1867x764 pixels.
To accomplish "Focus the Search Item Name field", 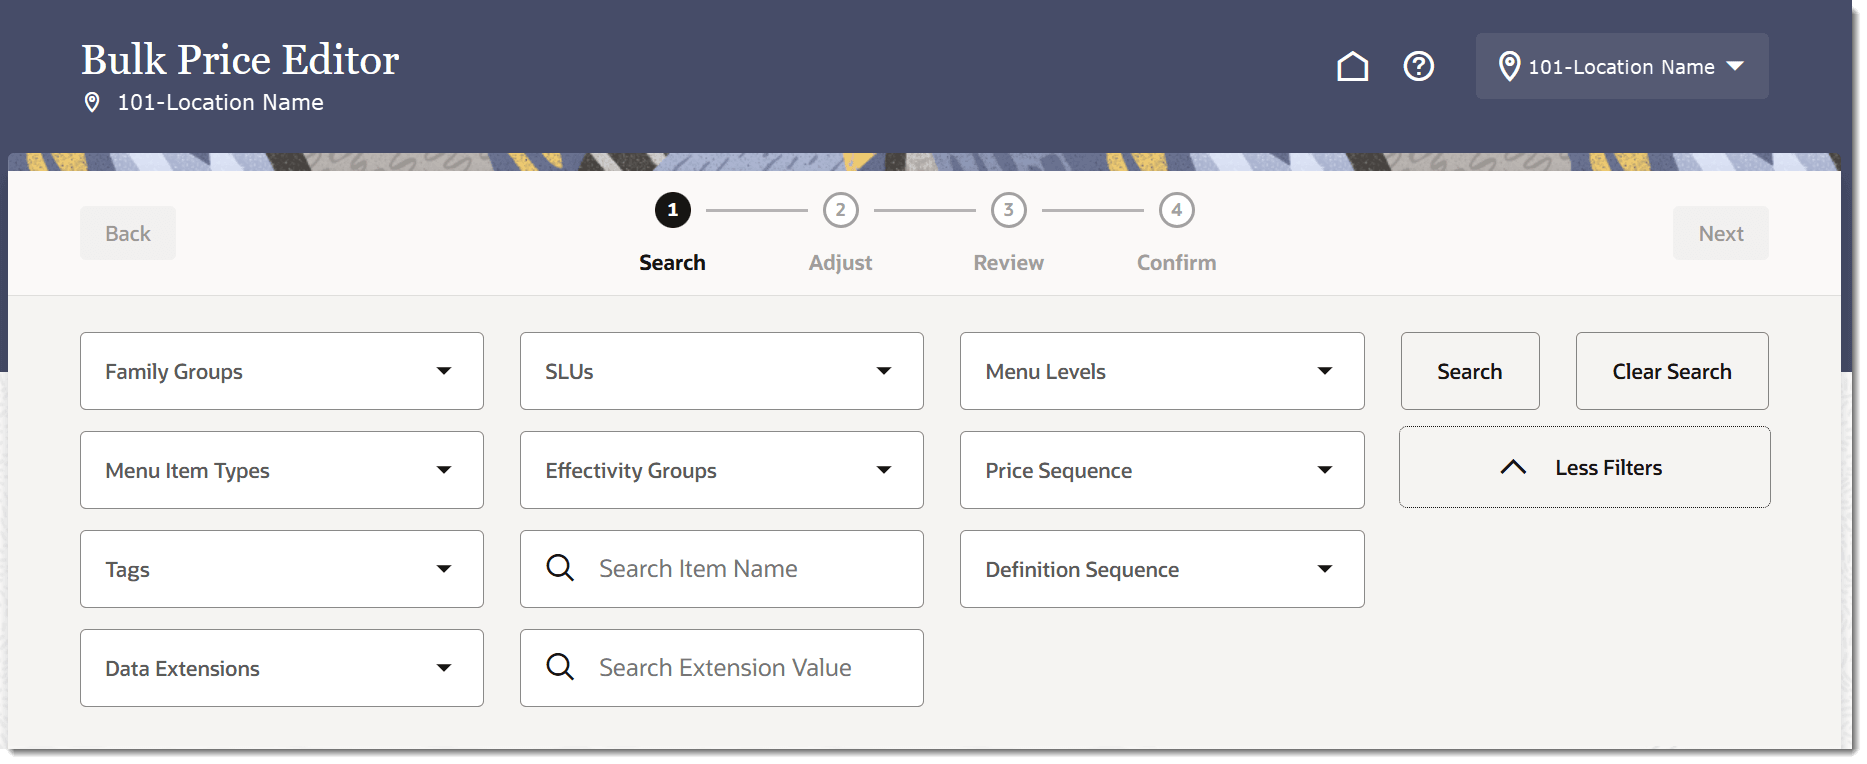I will pos(740,569).
